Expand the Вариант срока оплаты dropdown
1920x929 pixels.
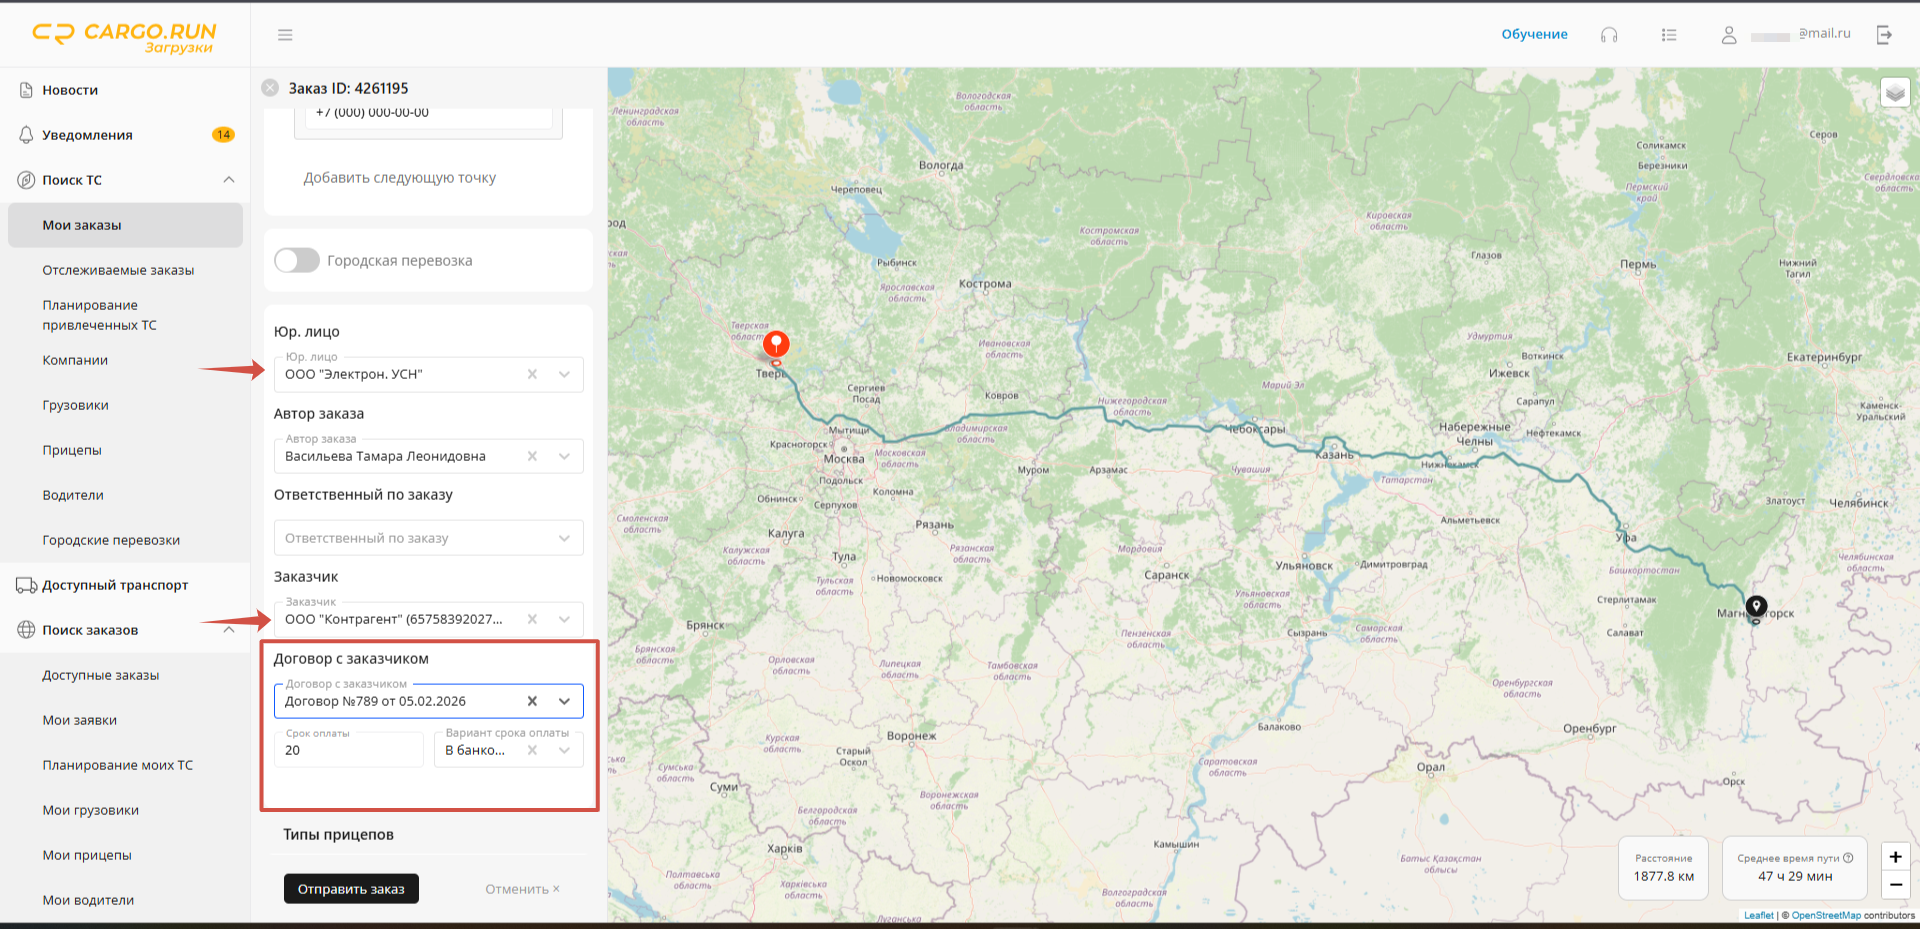pyautogui.click(x=564, y=750)
